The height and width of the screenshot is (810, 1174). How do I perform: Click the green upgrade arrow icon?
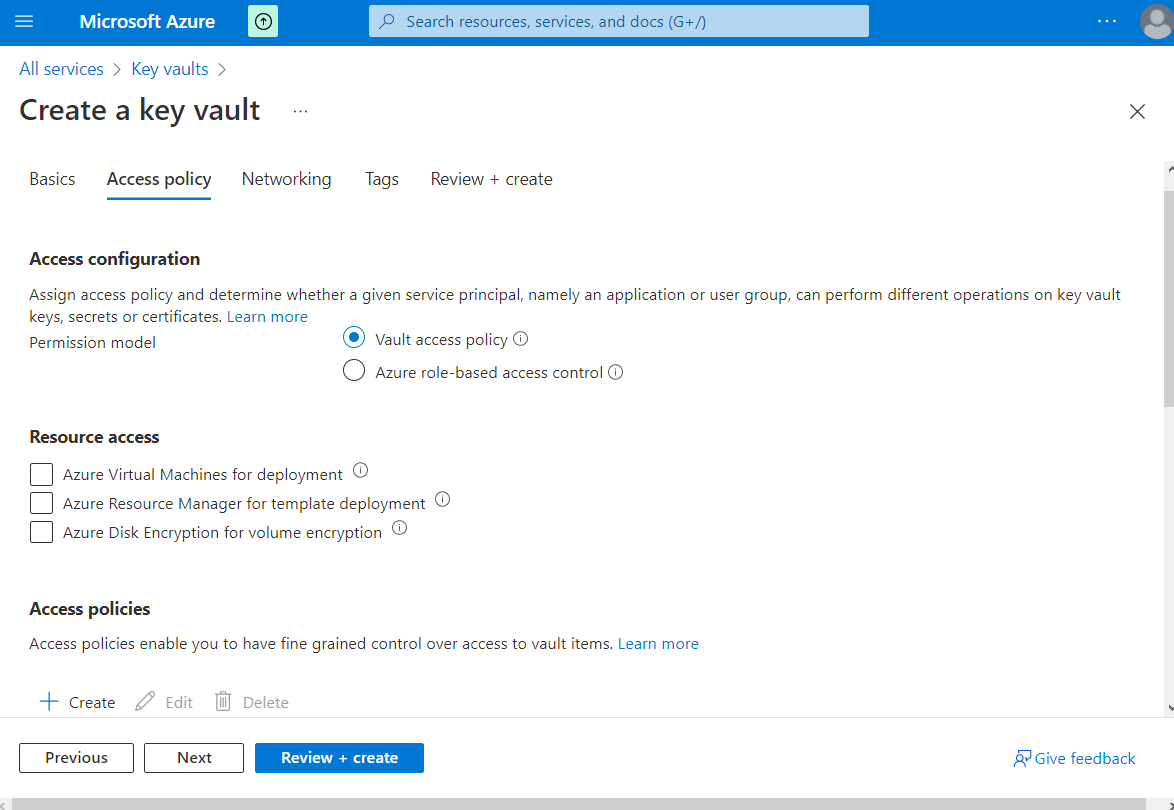263,22
